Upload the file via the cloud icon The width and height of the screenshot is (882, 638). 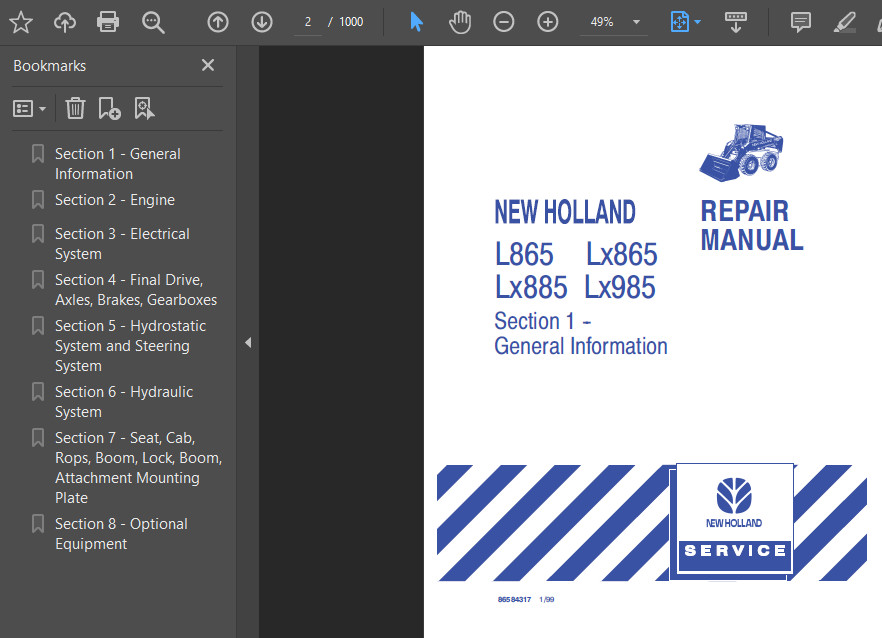click(x=65, y=23)
